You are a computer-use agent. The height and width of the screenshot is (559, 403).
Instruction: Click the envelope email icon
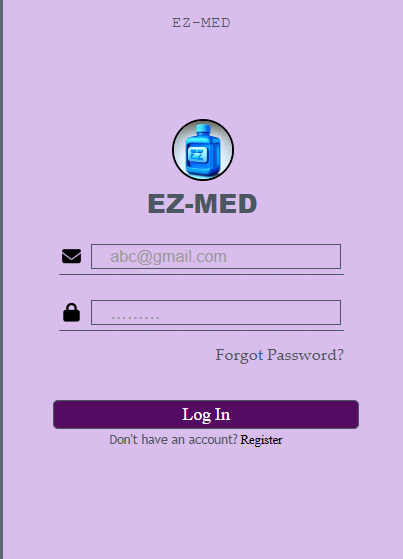click(x=71, y=256)
